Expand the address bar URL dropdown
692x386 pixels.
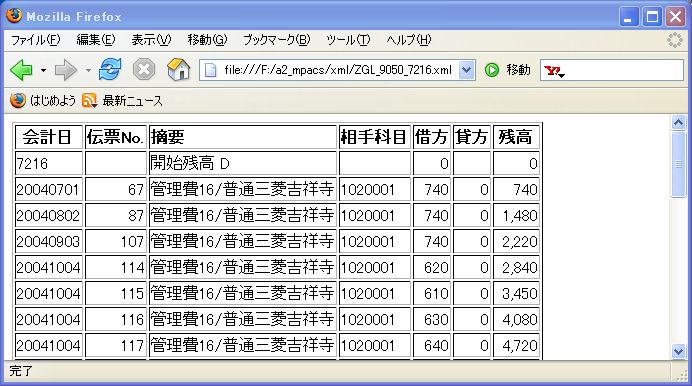[x=466, y=70]
